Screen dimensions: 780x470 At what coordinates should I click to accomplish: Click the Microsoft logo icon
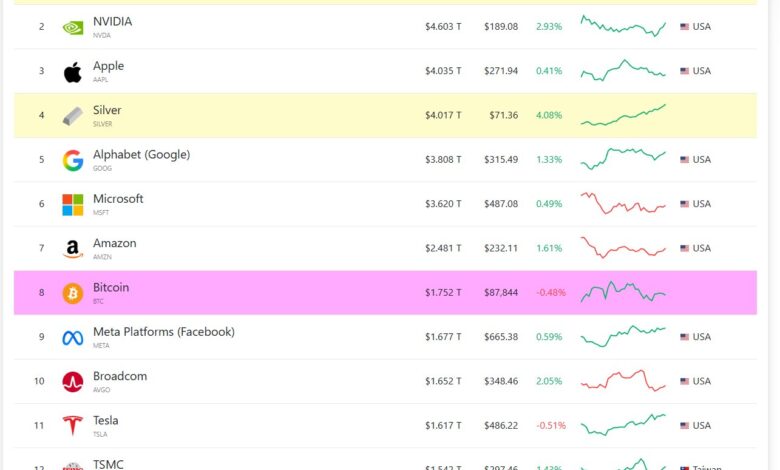tap(72, 205)
